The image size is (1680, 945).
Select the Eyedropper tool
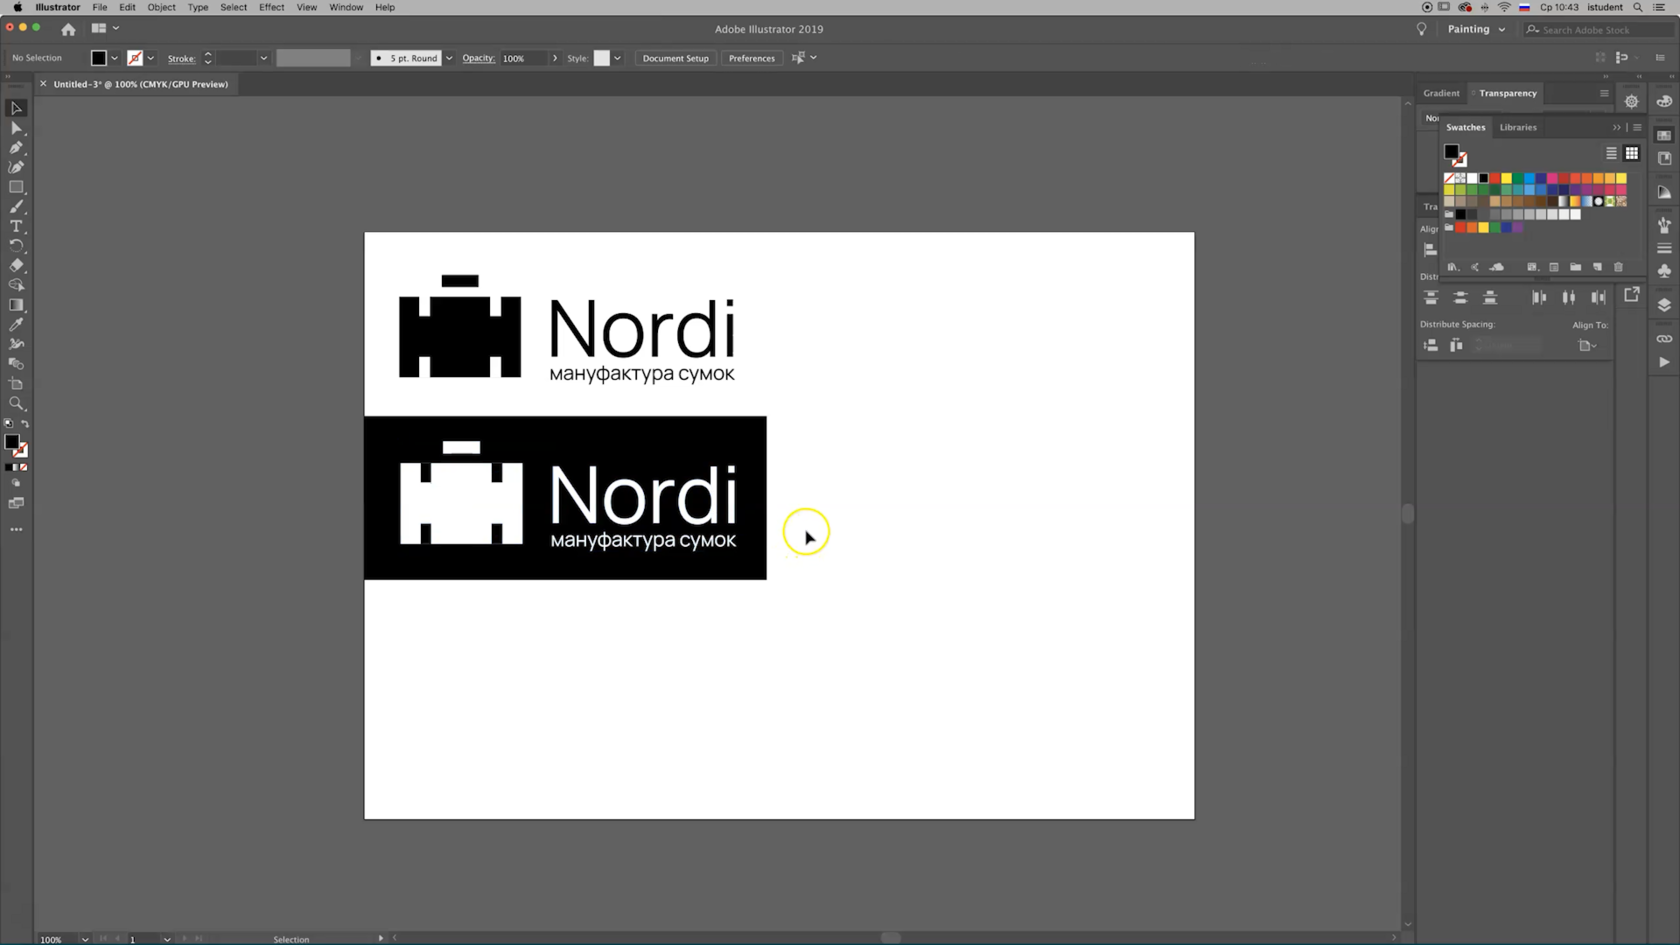(16, 325)
